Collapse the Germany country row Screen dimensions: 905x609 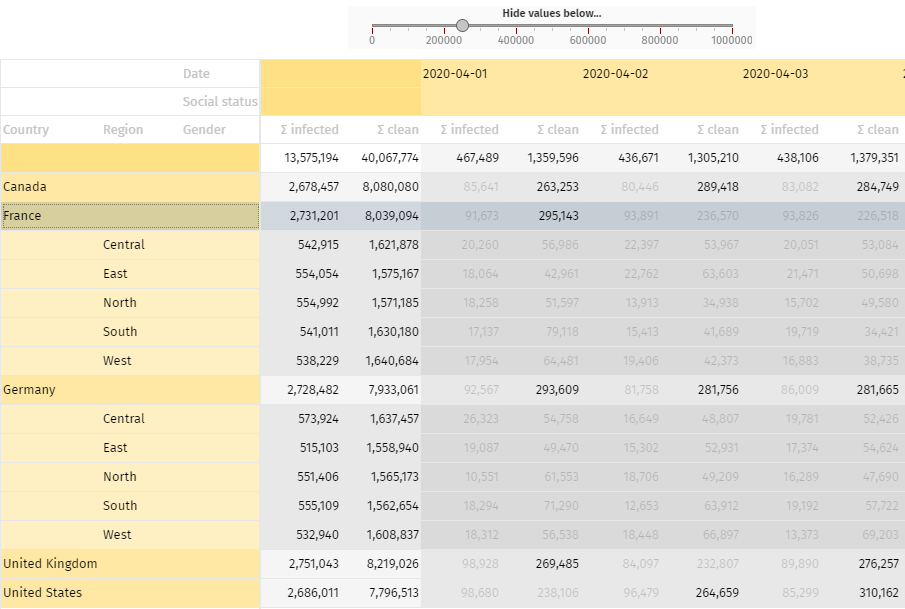point(29,390)
